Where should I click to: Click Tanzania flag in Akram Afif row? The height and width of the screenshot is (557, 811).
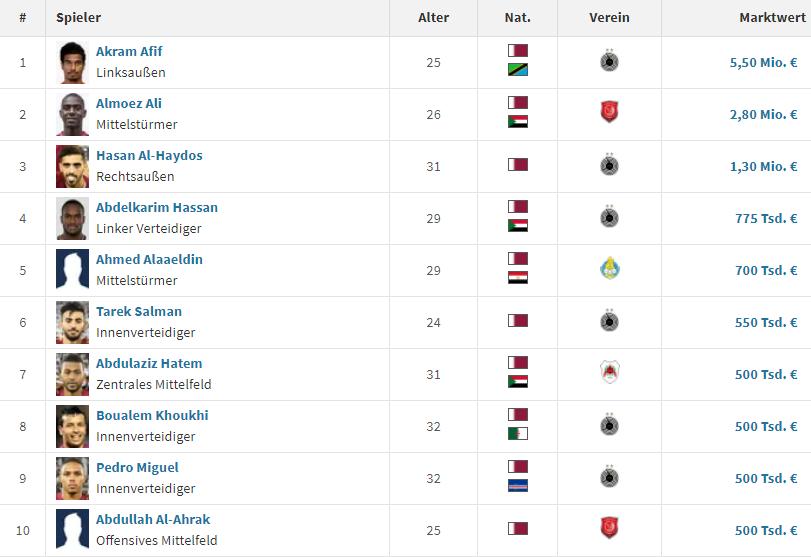(517, 70)
